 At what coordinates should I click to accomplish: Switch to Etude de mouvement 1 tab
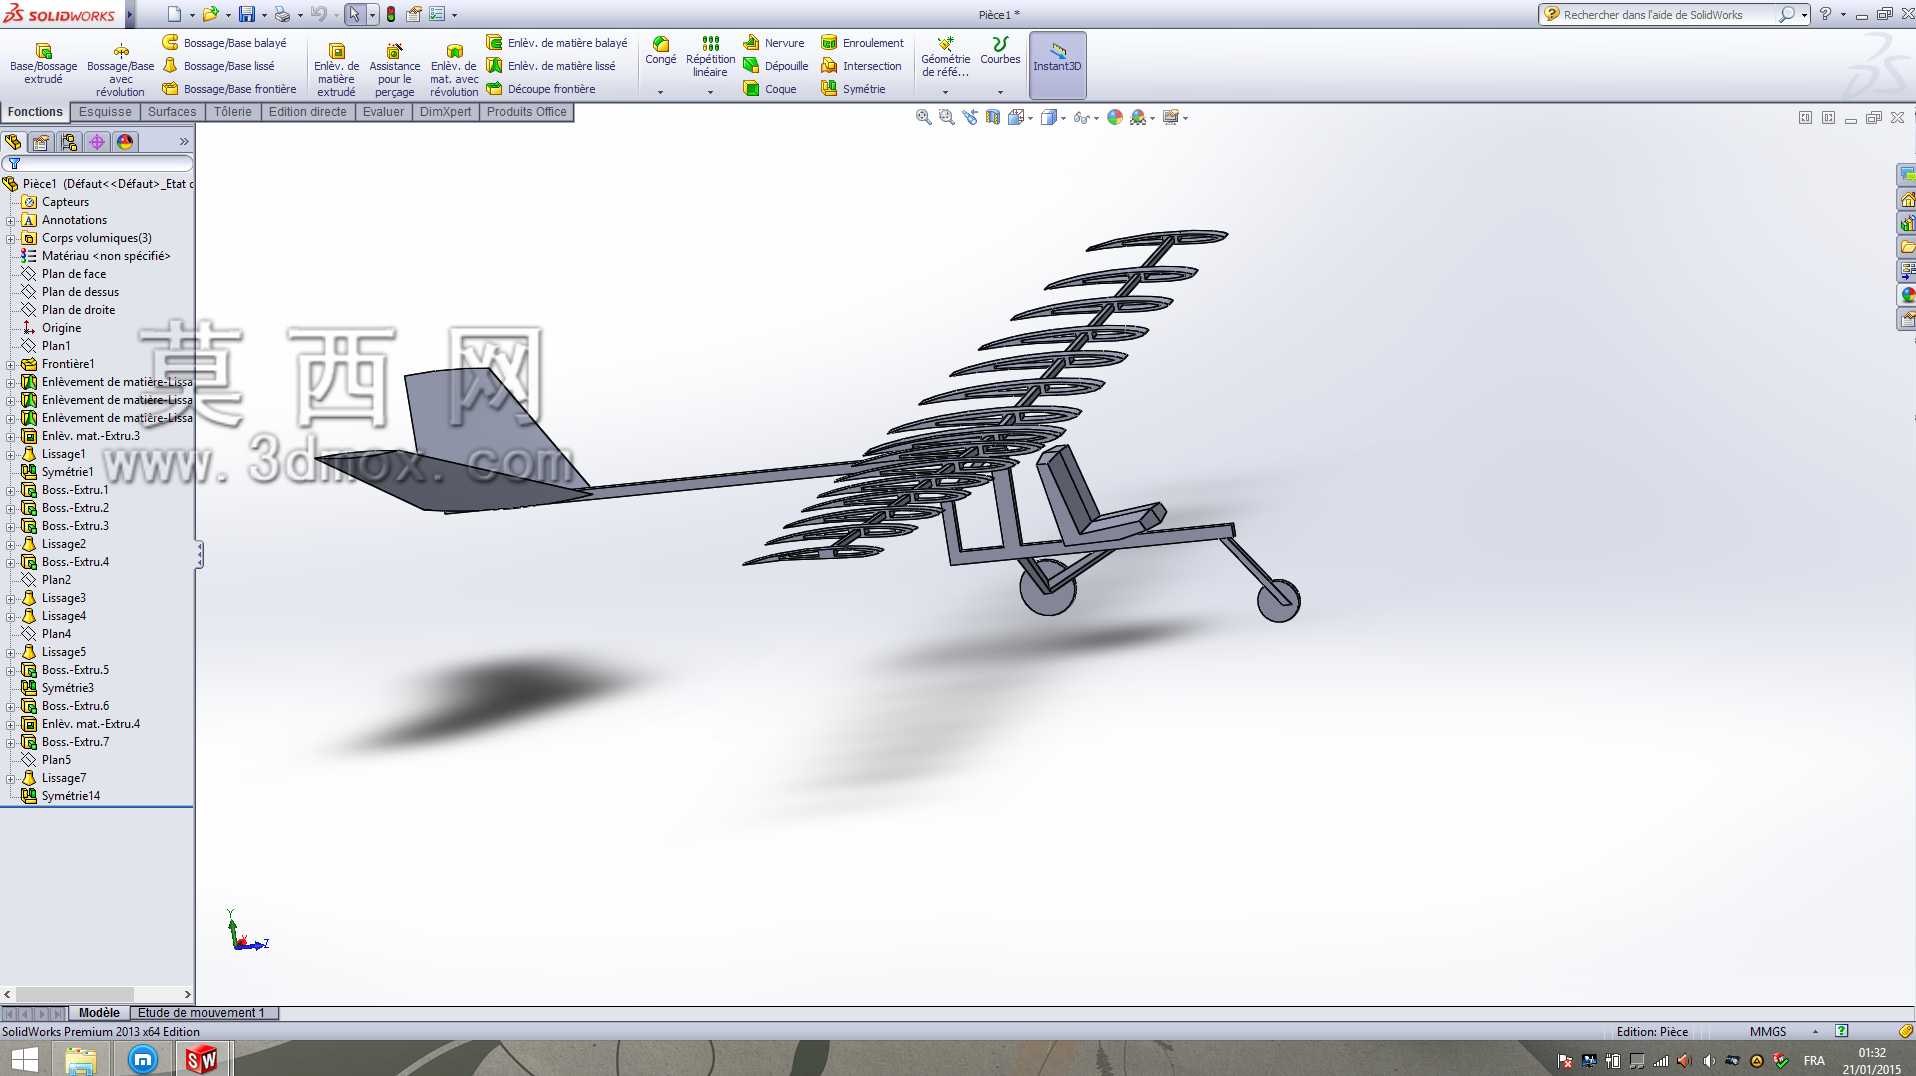pyautogui.click(x=201, y=1013)
